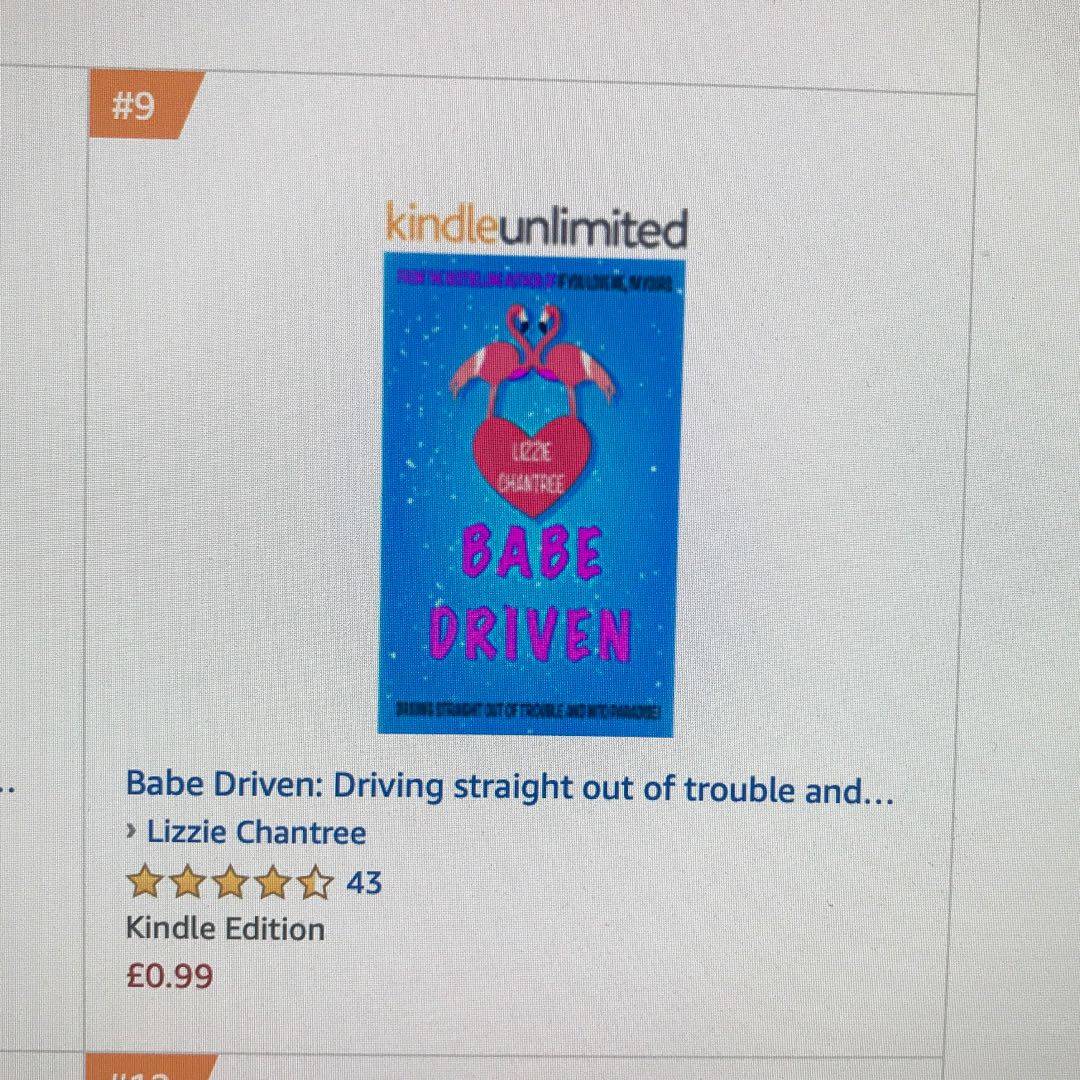This screenshot has width=1080, height=1080.
Task: Click the fourth gold rating star
Action: pos(273,882)
